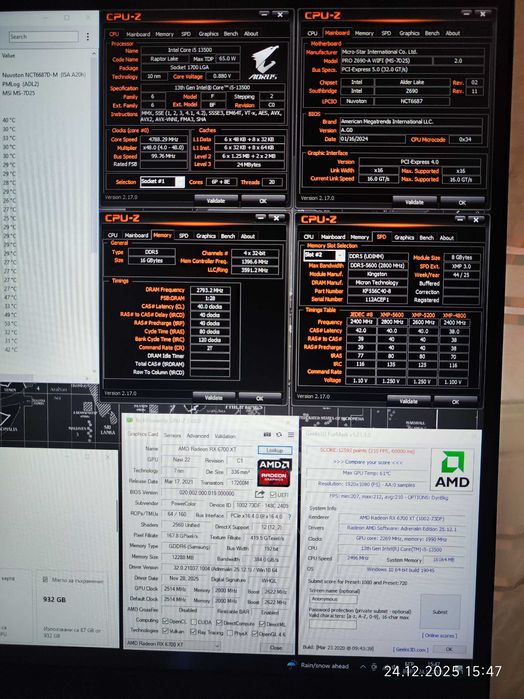
Task: Click OK in the SPD CPU-Z window
Action: point(455,401)
